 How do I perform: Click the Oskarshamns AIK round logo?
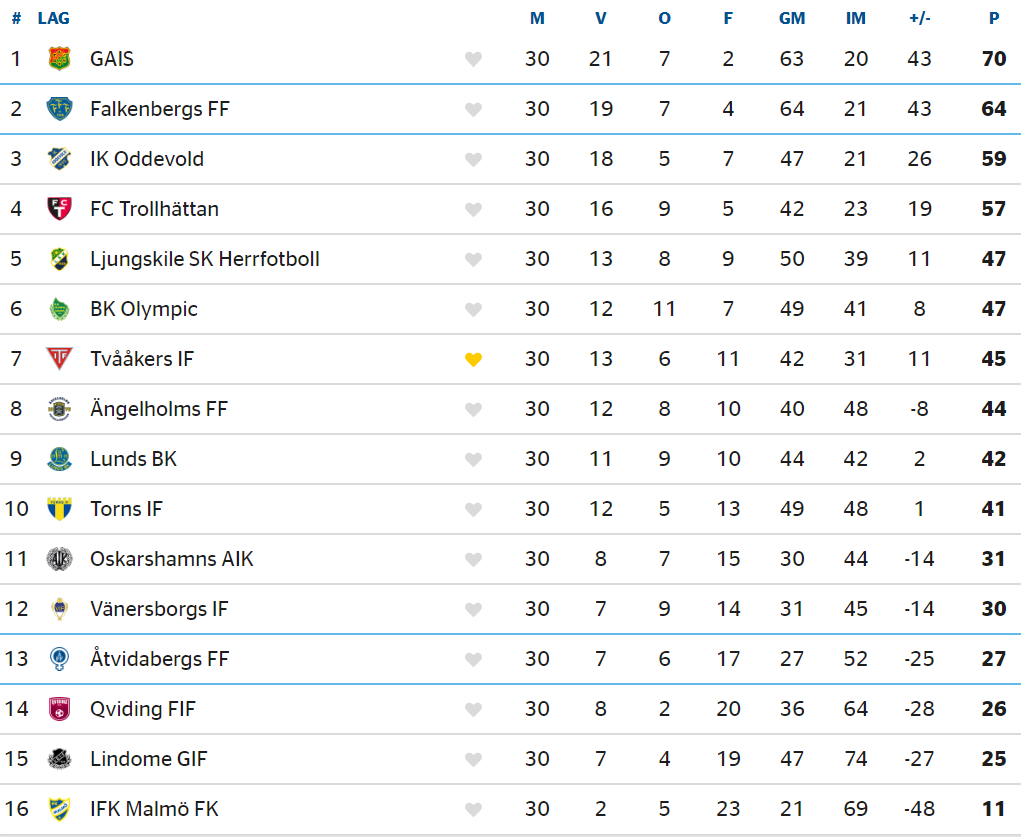pyautogui.click(x=59, y=559)
